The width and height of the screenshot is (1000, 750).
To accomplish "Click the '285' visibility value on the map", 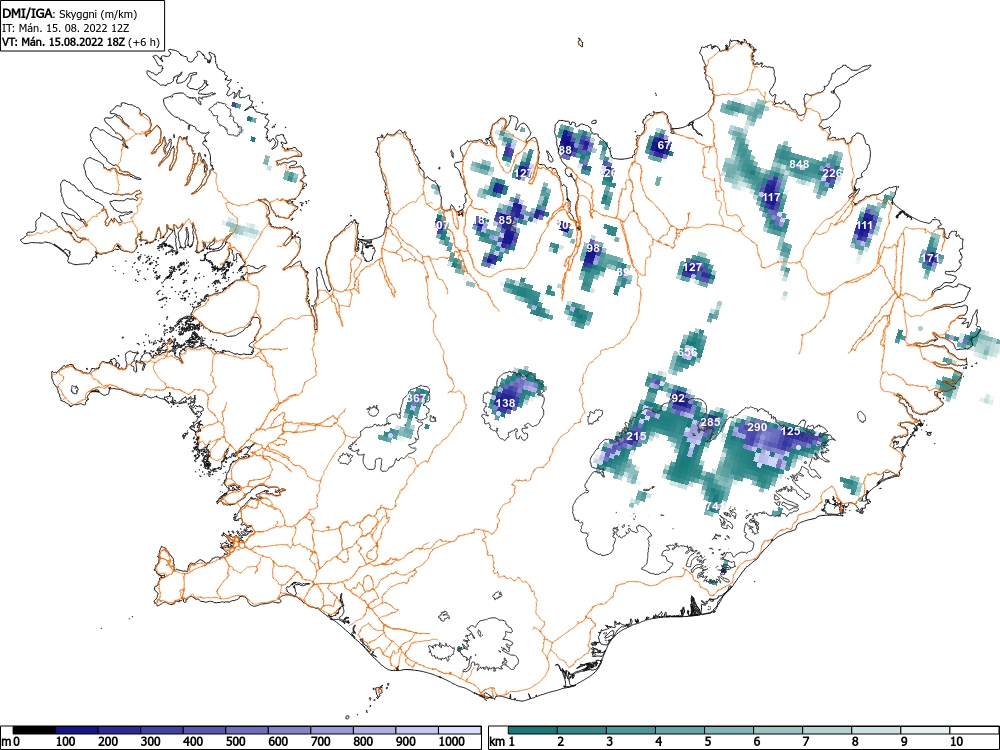I will point(710,422).
